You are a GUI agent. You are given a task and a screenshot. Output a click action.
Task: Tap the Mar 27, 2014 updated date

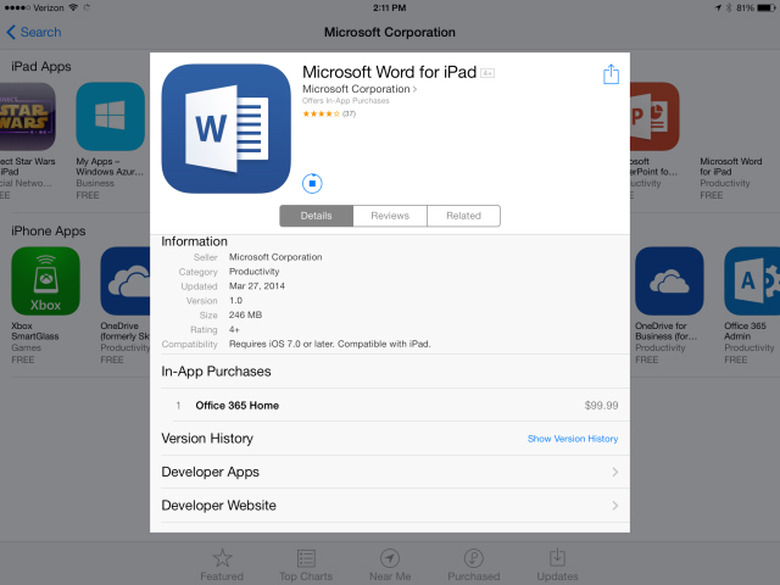pos(257,286)
